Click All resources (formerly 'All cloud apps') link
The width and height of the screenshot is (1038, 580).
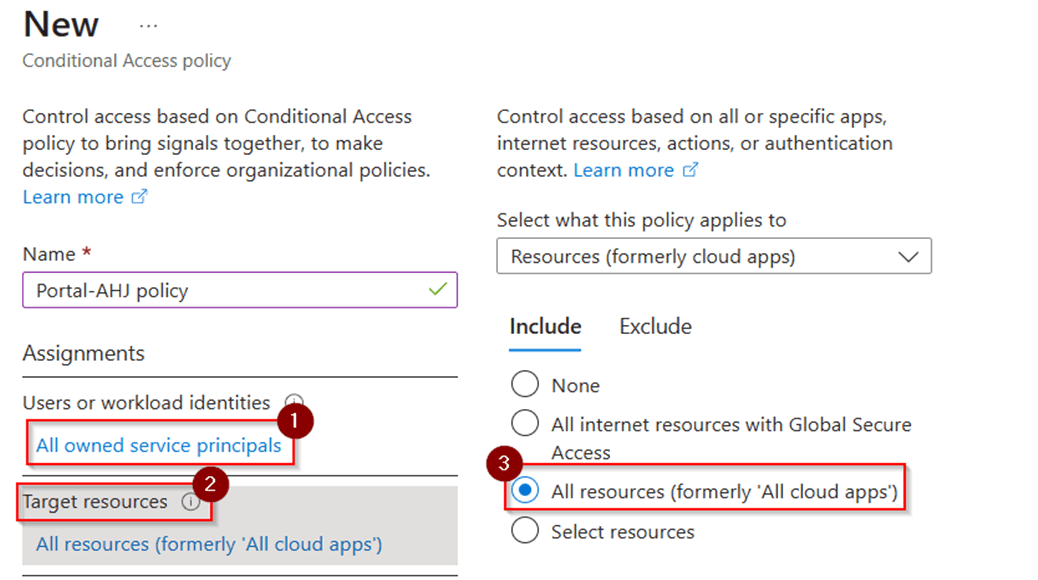point(208,544)
